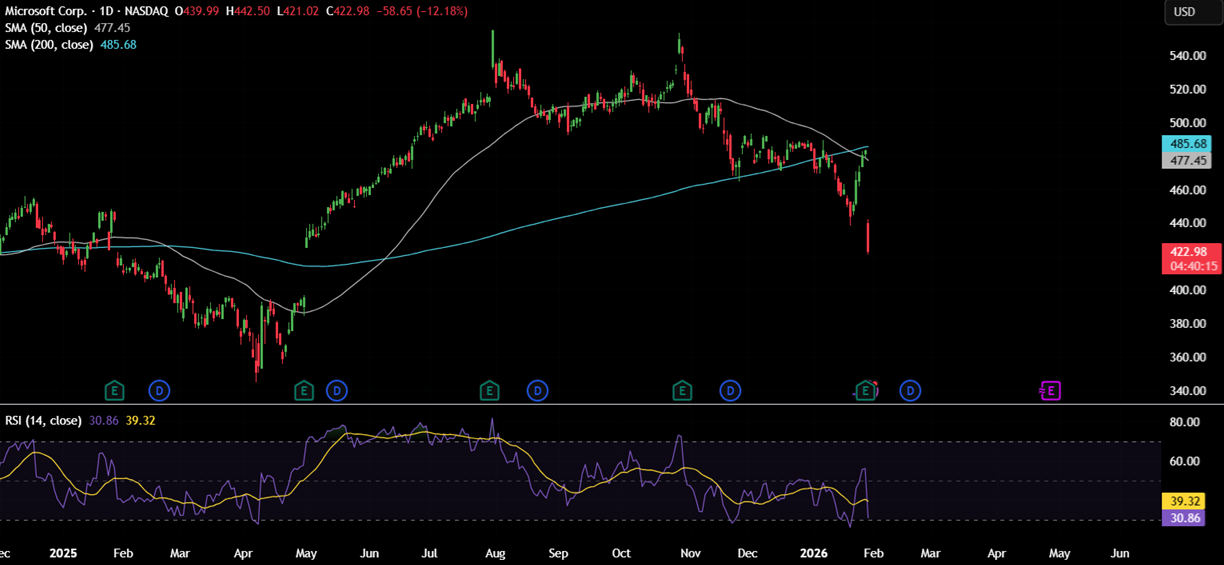
Task: Click the earnings icon near November 2025
Action: click(683, 390)
